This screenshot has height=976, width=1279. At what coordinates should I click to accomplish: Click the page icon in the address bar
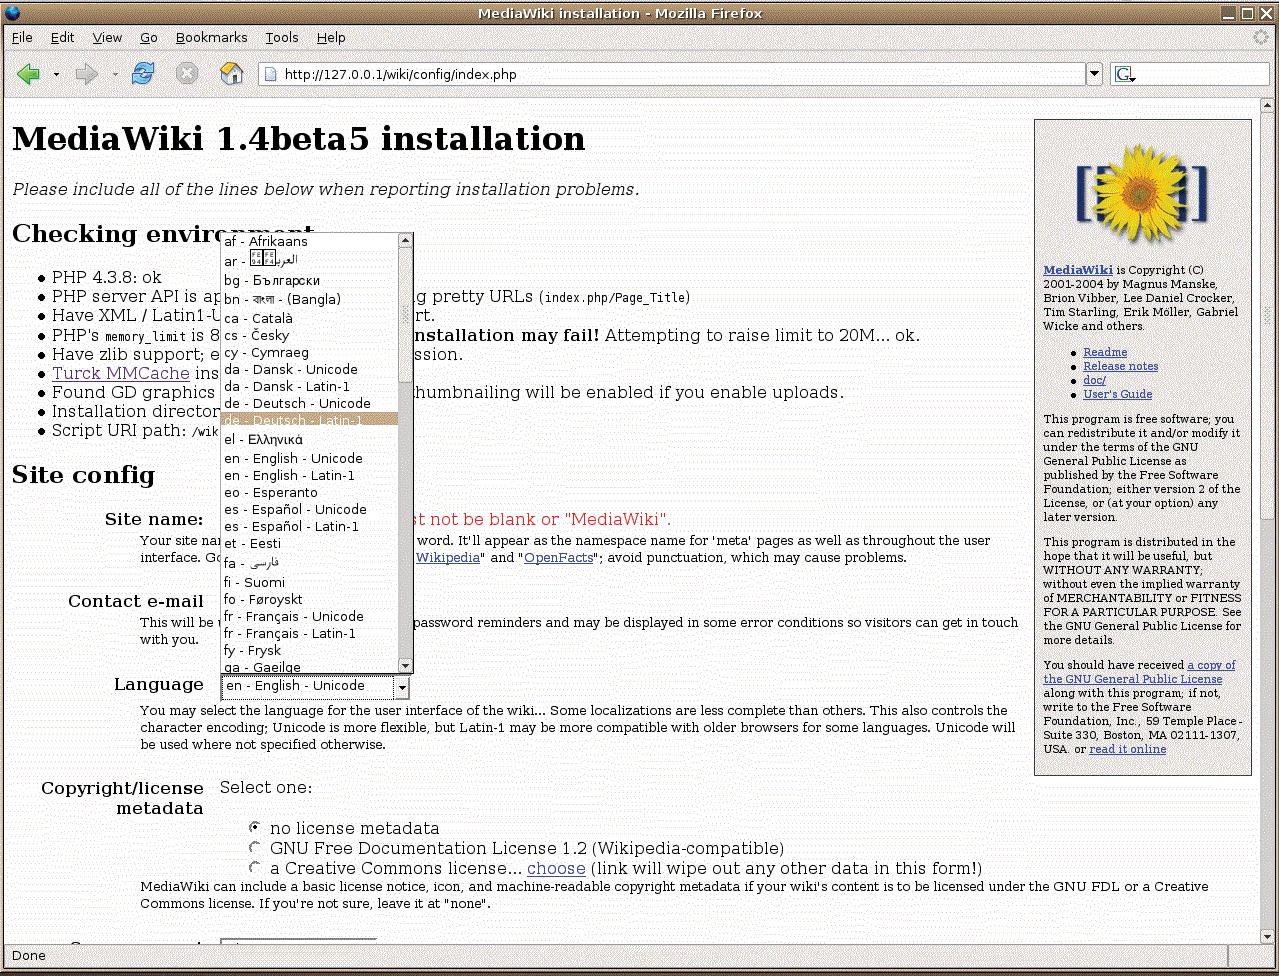click(x=269, y=74)
